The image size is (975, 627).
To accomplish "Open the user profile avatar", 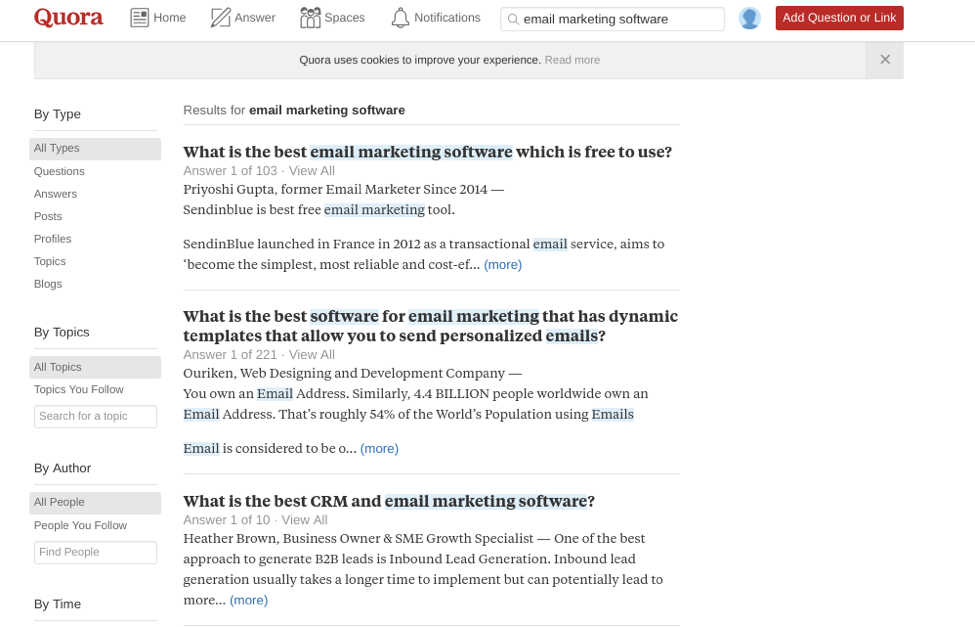I will 749,19.
